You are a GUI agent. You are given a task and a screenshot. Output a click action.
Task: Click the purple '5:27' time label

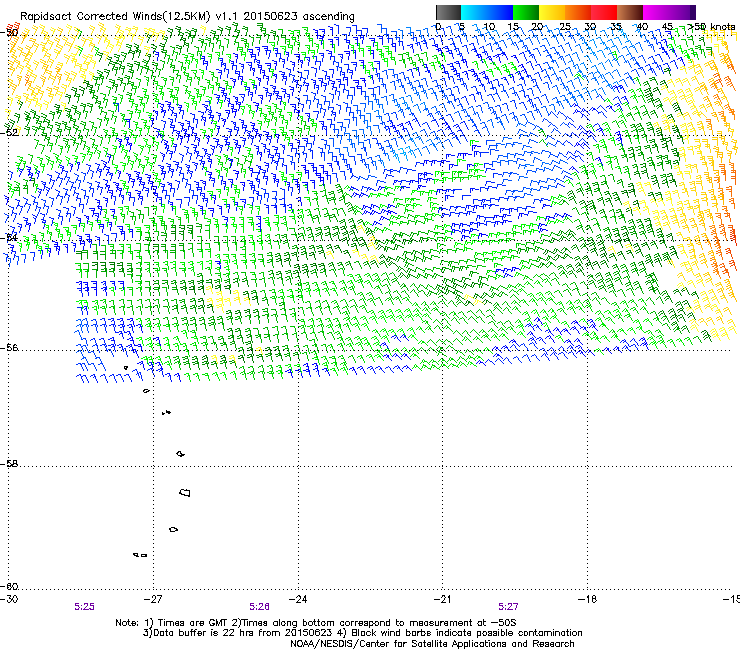508,607
